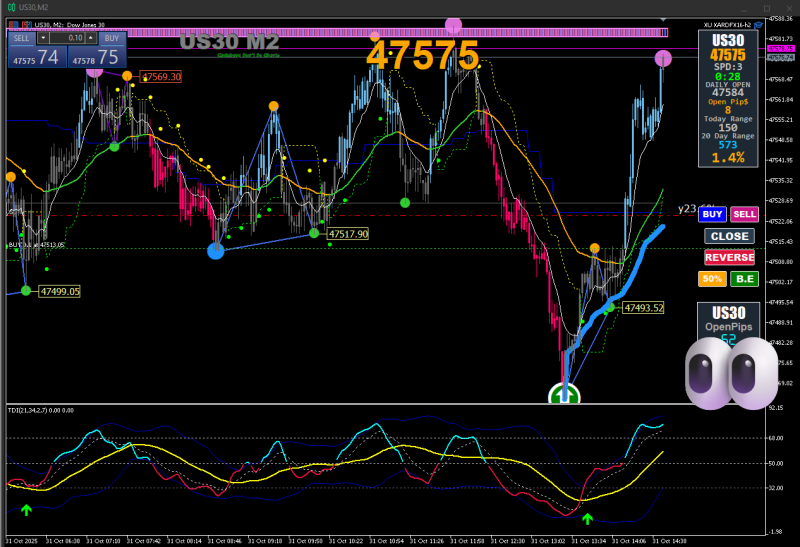
Task: Click the blue BUY button on the right panel
Action: [712, 214]
